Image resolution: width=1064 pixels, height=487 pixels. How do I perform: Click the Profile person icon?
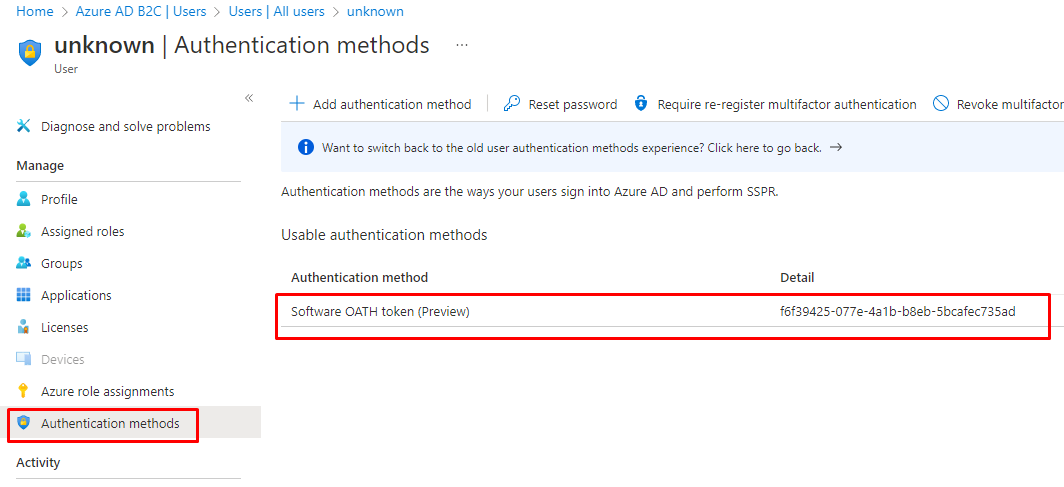pos(24,199)
